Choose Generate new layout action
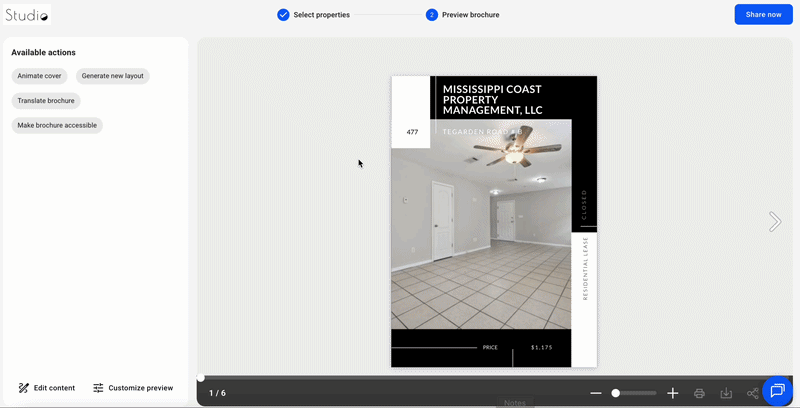 click(113, 76)
